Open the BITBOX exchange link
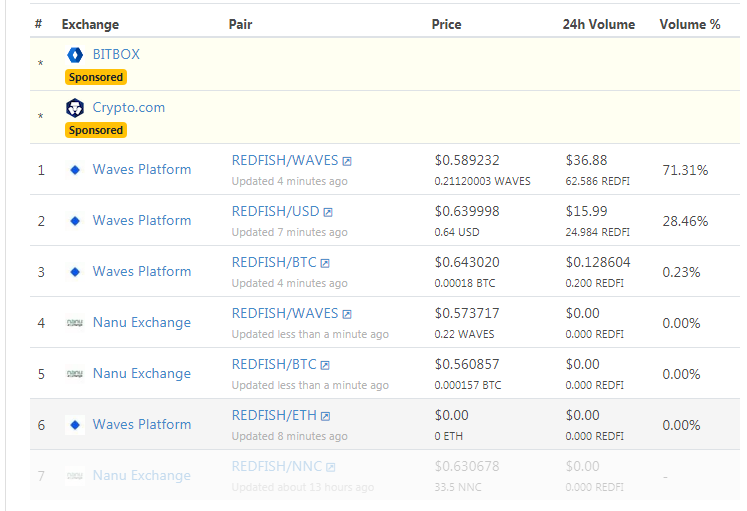 coord(116,54)
